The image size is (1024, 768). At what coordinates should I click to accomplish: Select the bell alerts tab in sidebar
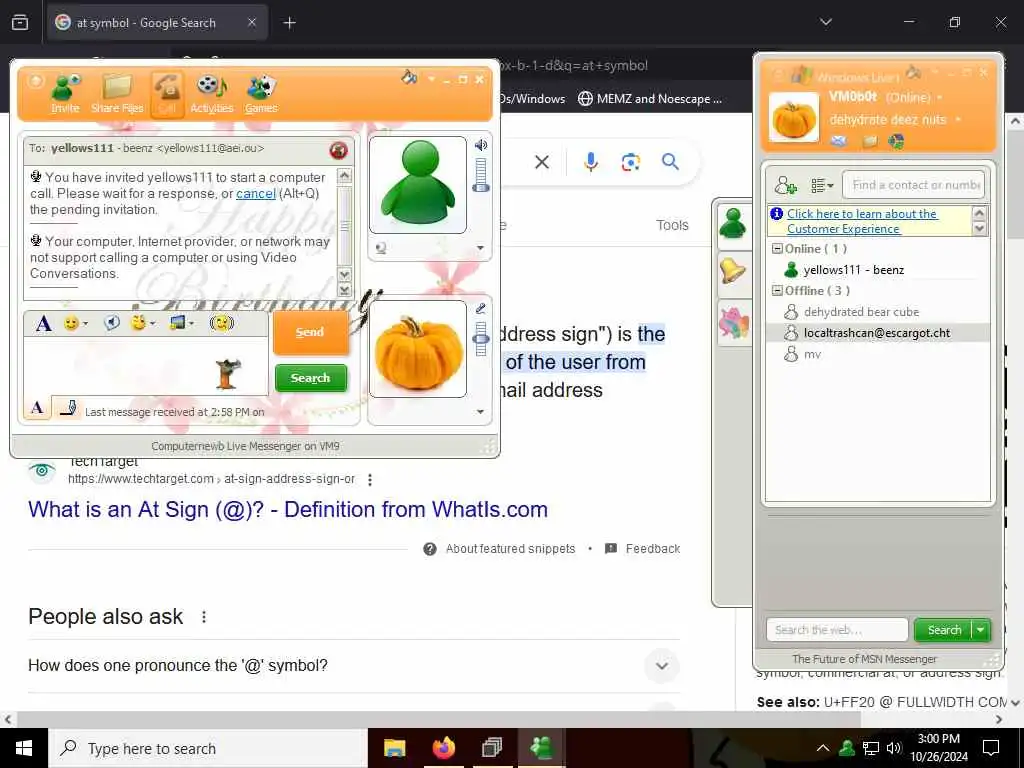click(x=733, y=270)
